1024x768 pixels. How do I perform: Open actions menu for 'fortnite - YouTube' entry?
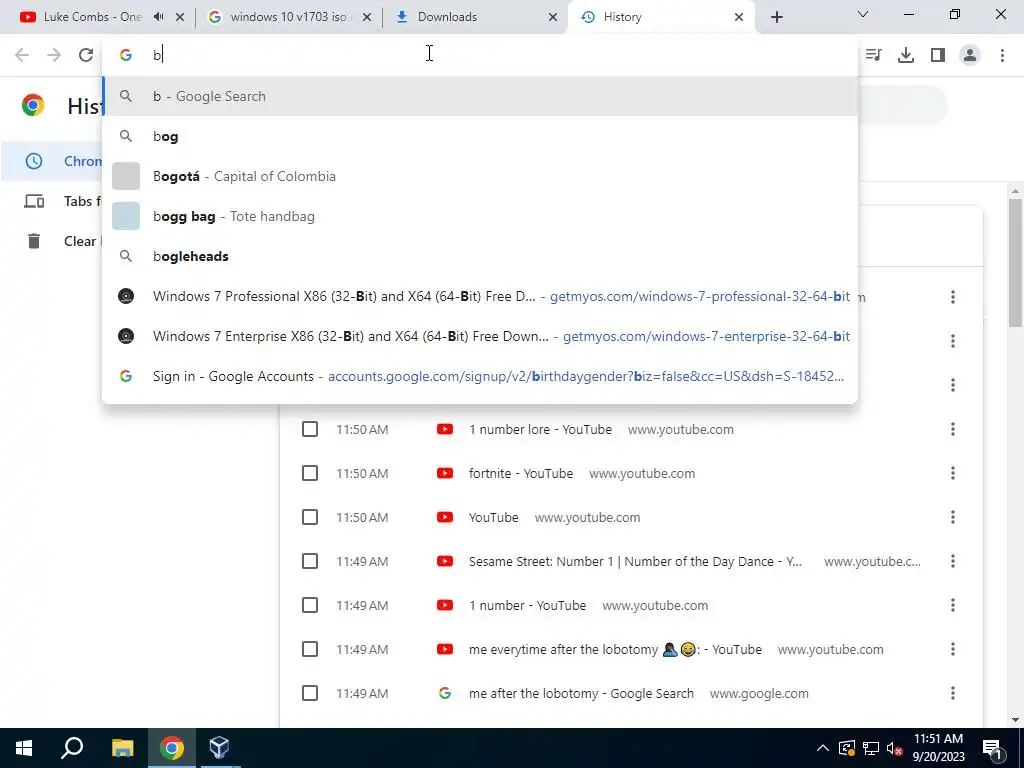pyautogui.click(x=953, y=473)
